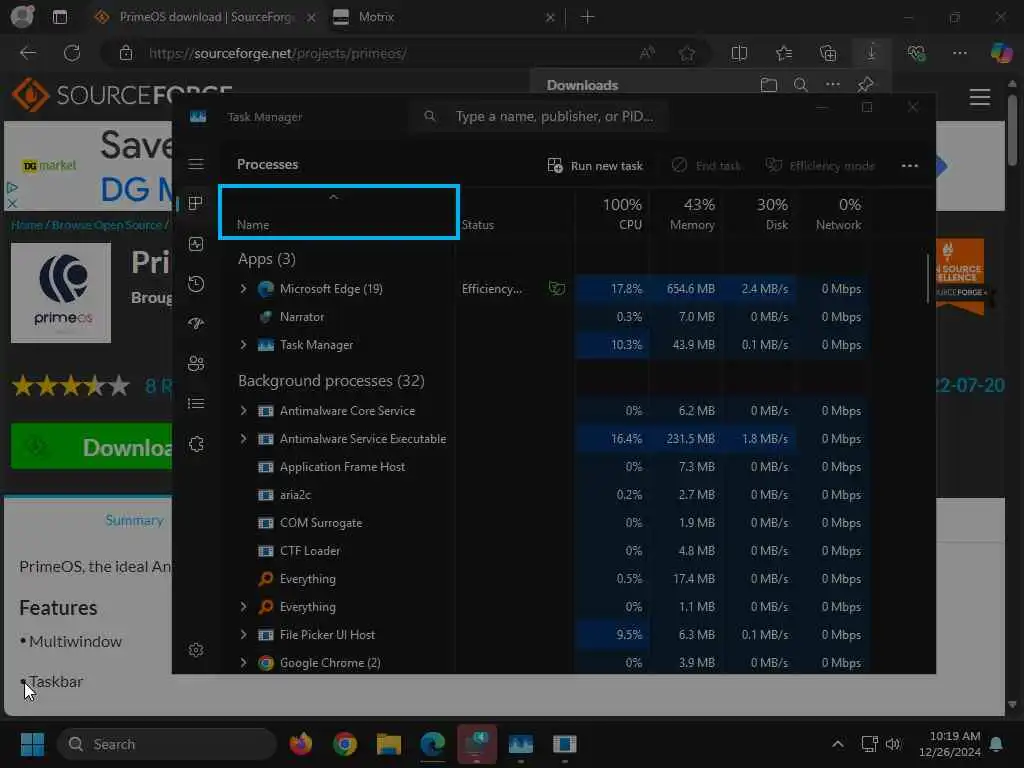
Task: Search downloads magnifier icon
Action: [x=801, y=85]
